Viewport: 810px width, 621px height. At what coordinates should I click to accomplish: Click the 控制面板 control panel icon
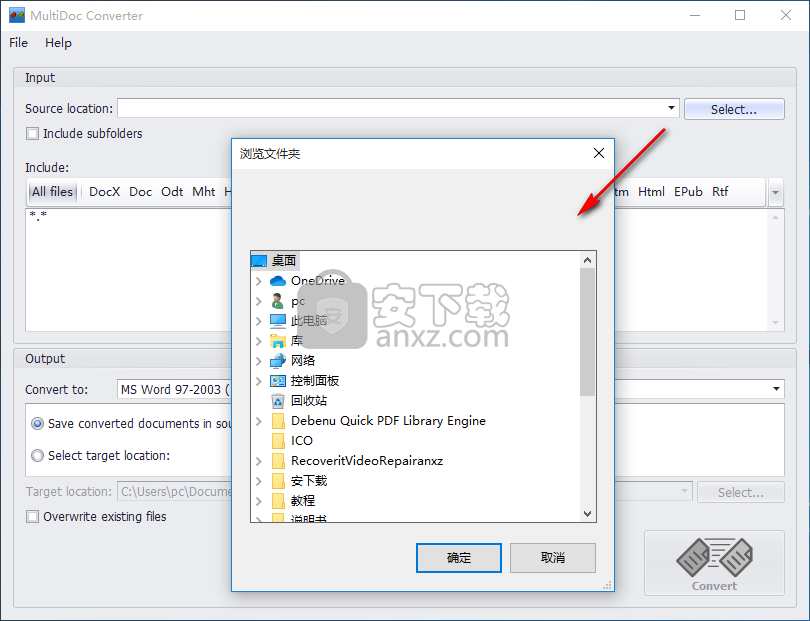(x=278, y=381)
